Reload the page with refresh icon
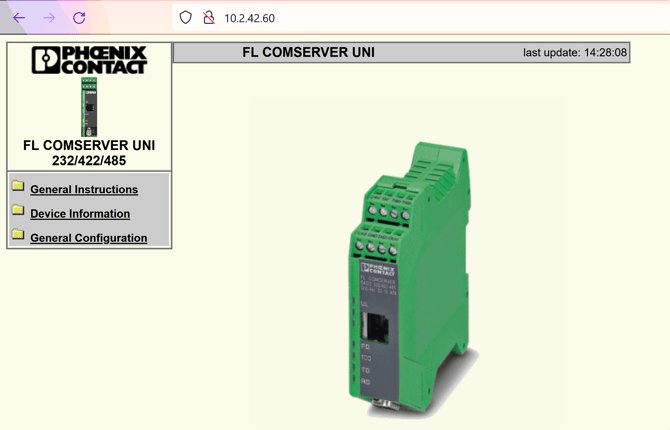 pos(79,18)
